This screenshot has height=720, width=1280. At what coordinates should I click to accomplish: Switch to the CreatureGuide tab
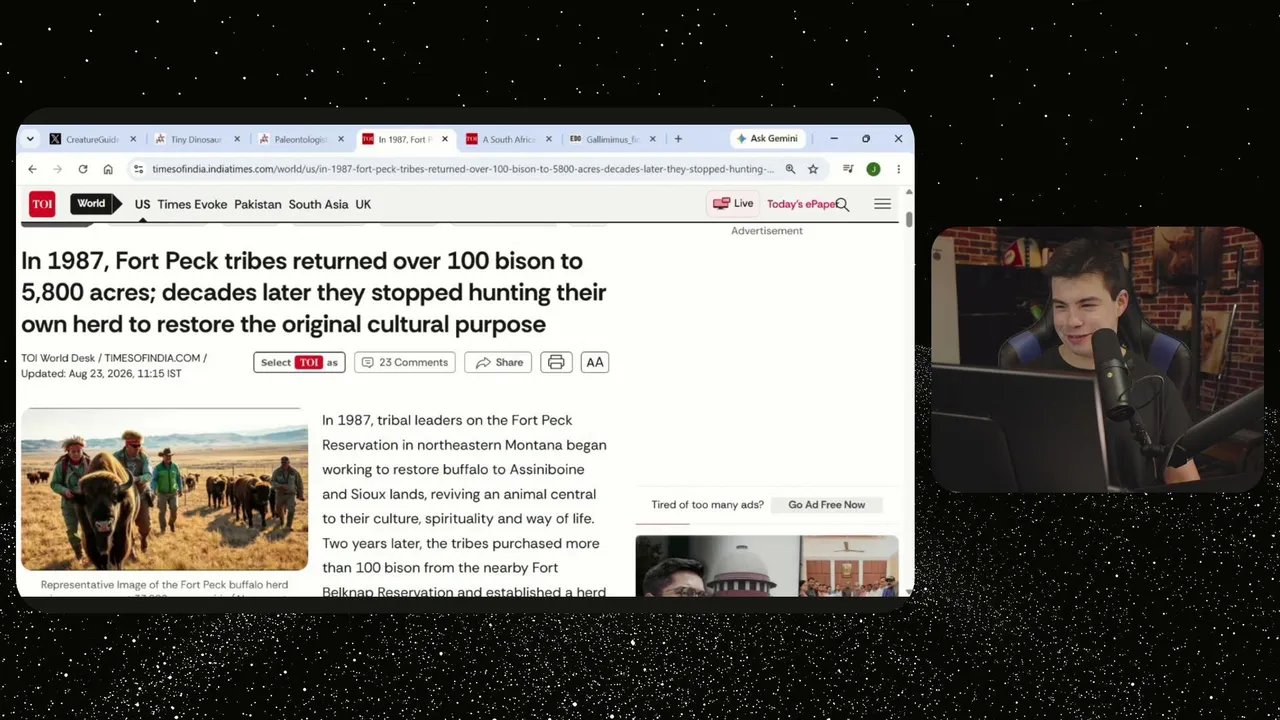(84, 139)
